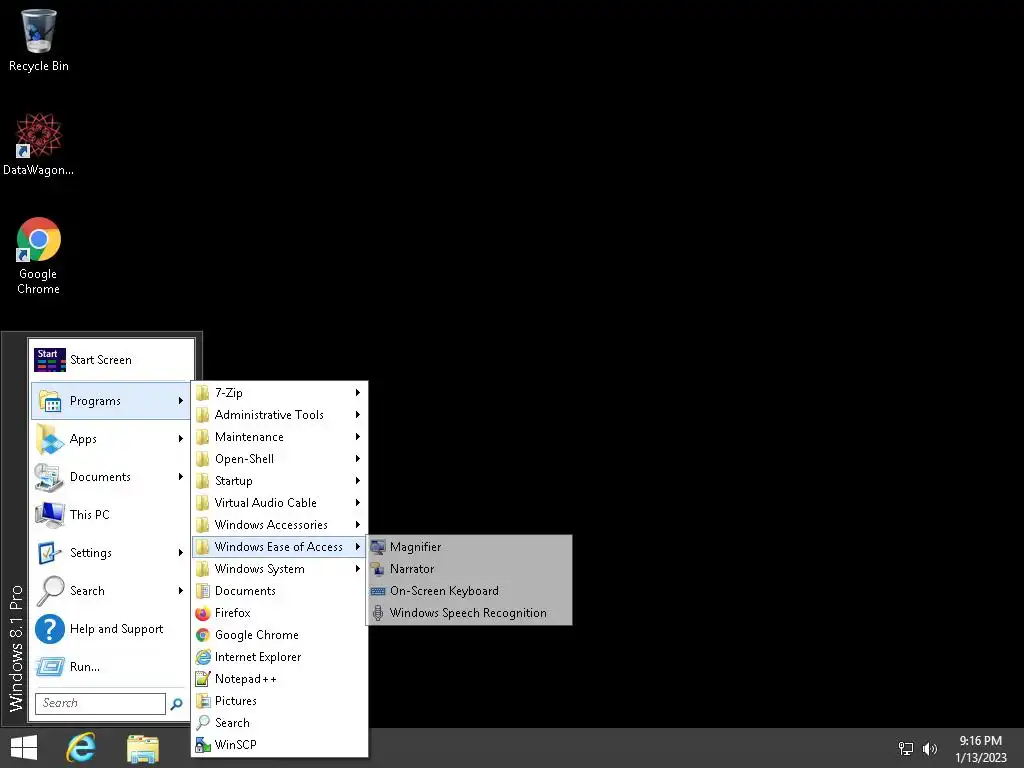Viewport: 1024px width, 768px height.
Task: Click the Run... menu entry
Action: 110,667
